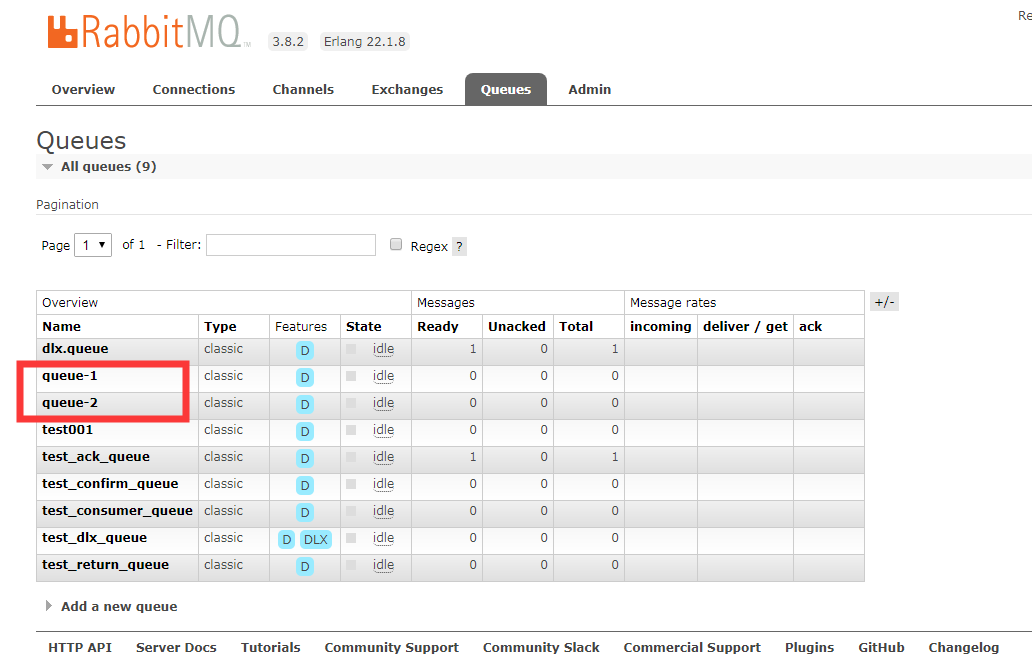Click the Regex help question mark
The image size is (1032, 667).
pos(459,247)
